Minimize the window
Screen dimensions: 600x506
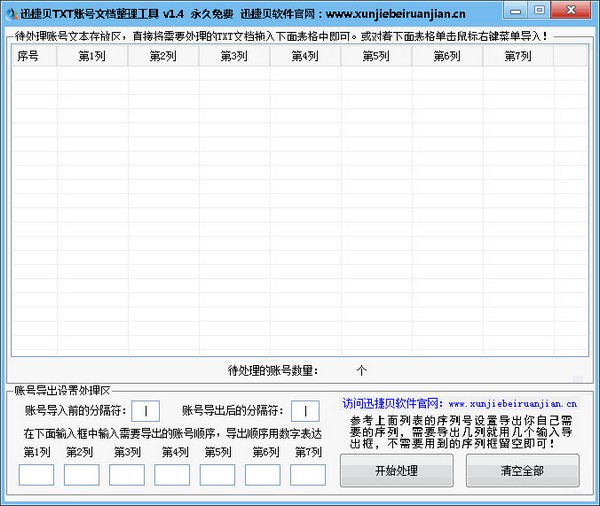(x=515, y=10)
